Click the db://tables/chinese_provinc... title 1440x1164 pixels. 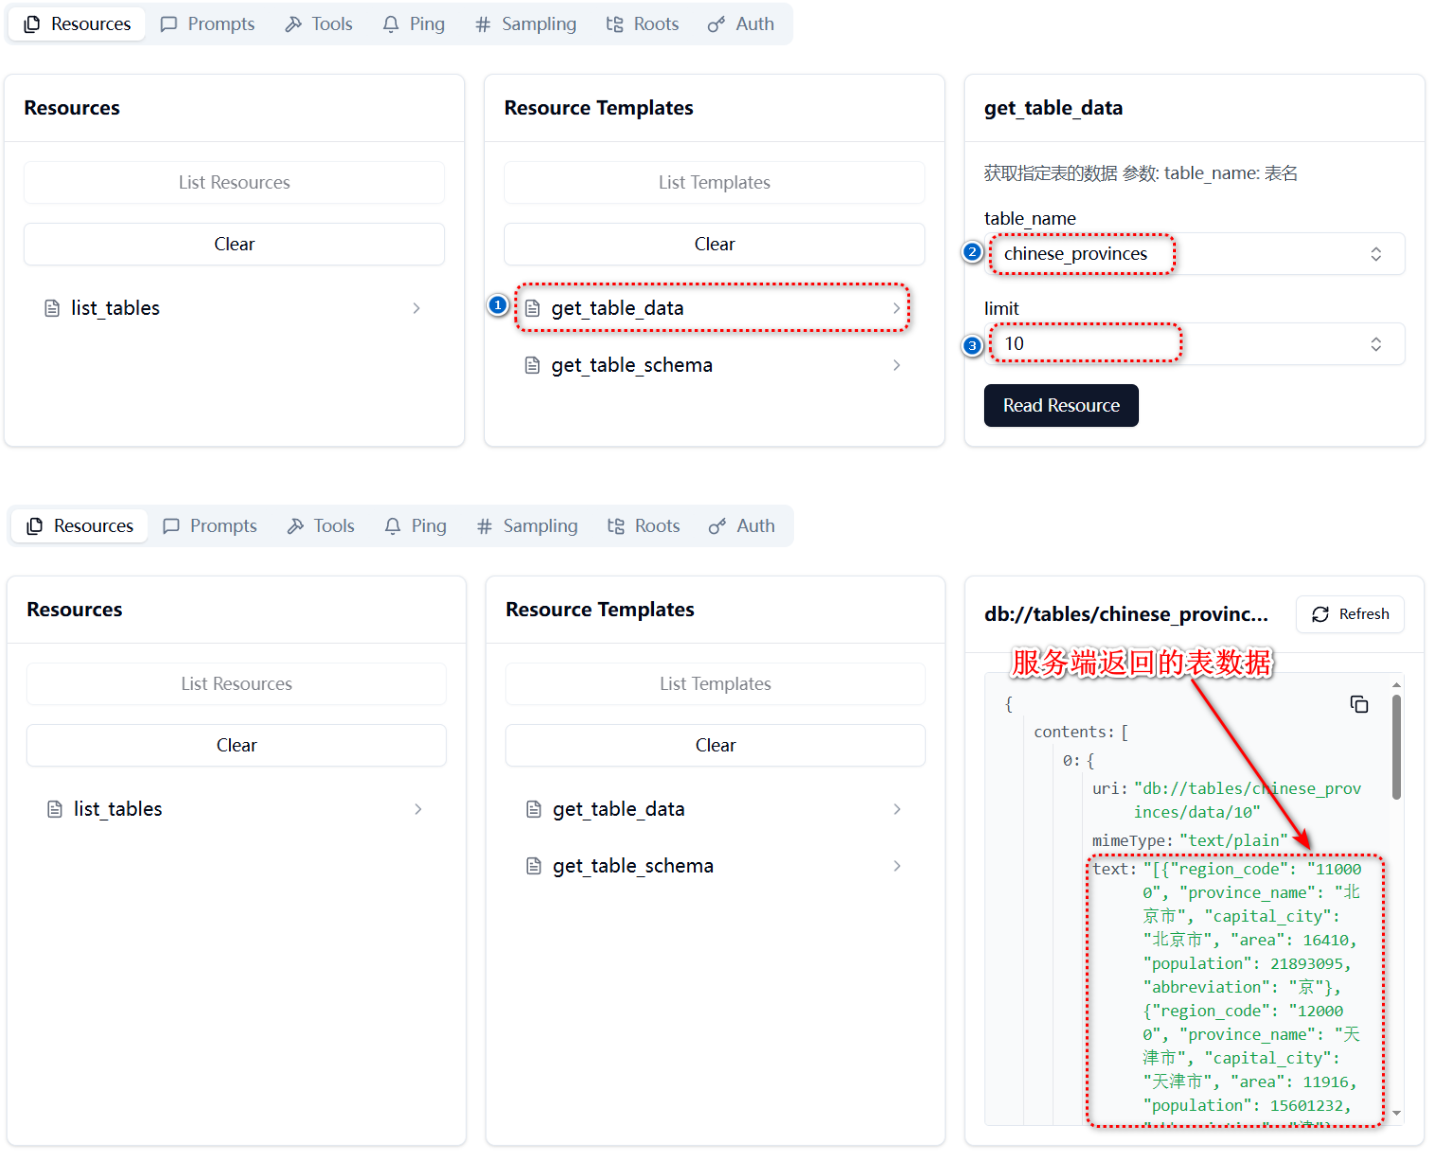pyautogui.click(x=1126, y=615)
